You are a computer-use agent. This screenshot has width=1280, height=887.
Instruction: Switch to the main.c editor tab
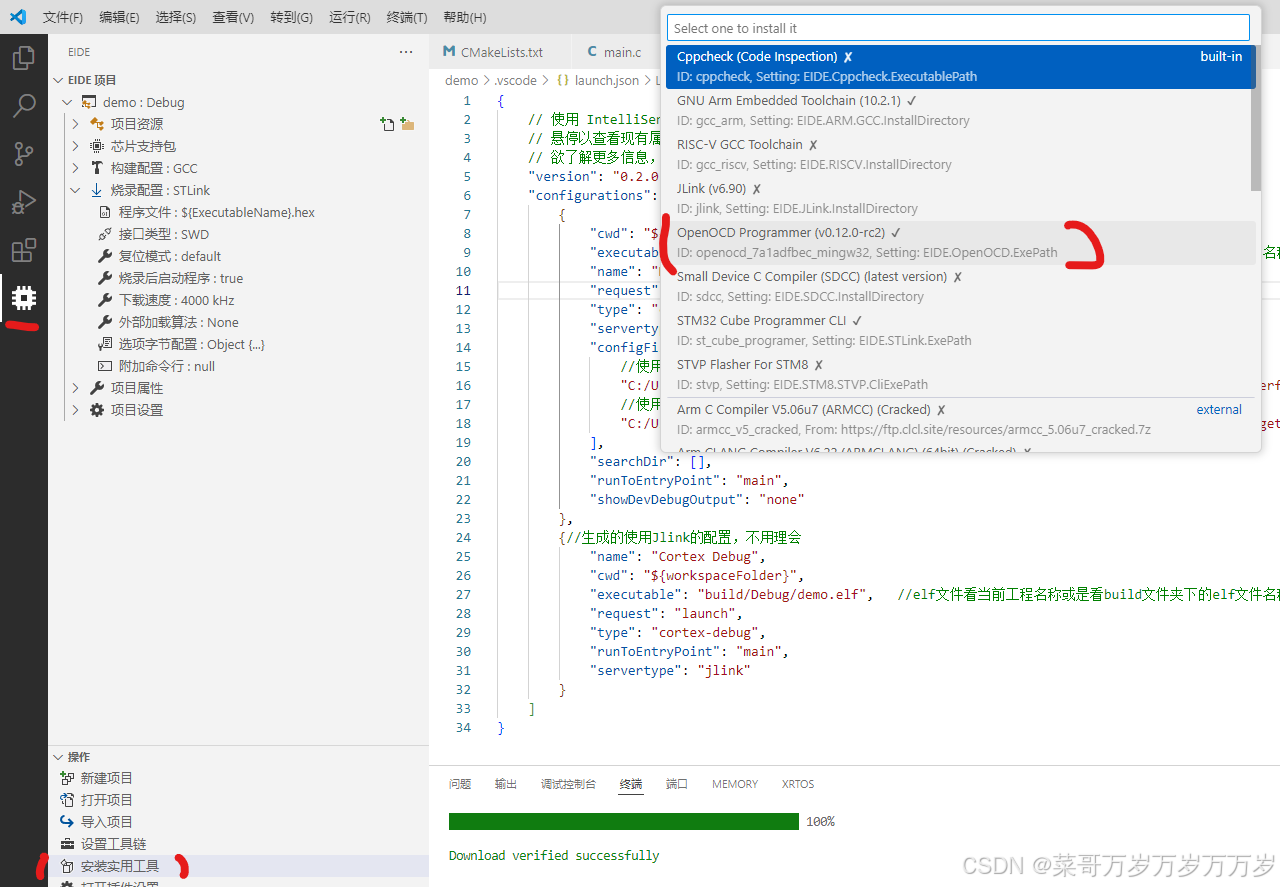tap(614, 52)
